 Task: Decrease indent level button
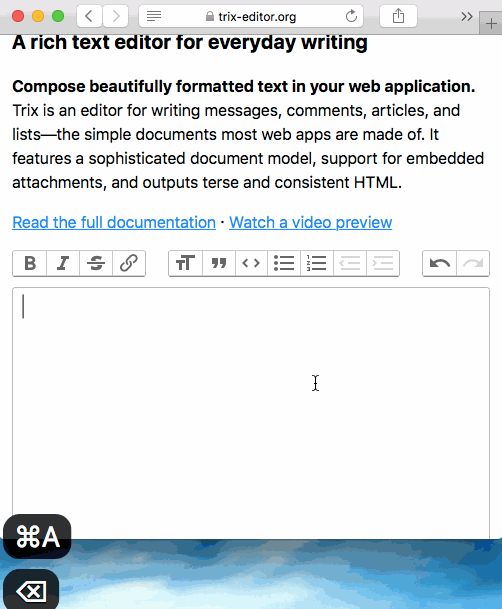[x=350, y=263]
